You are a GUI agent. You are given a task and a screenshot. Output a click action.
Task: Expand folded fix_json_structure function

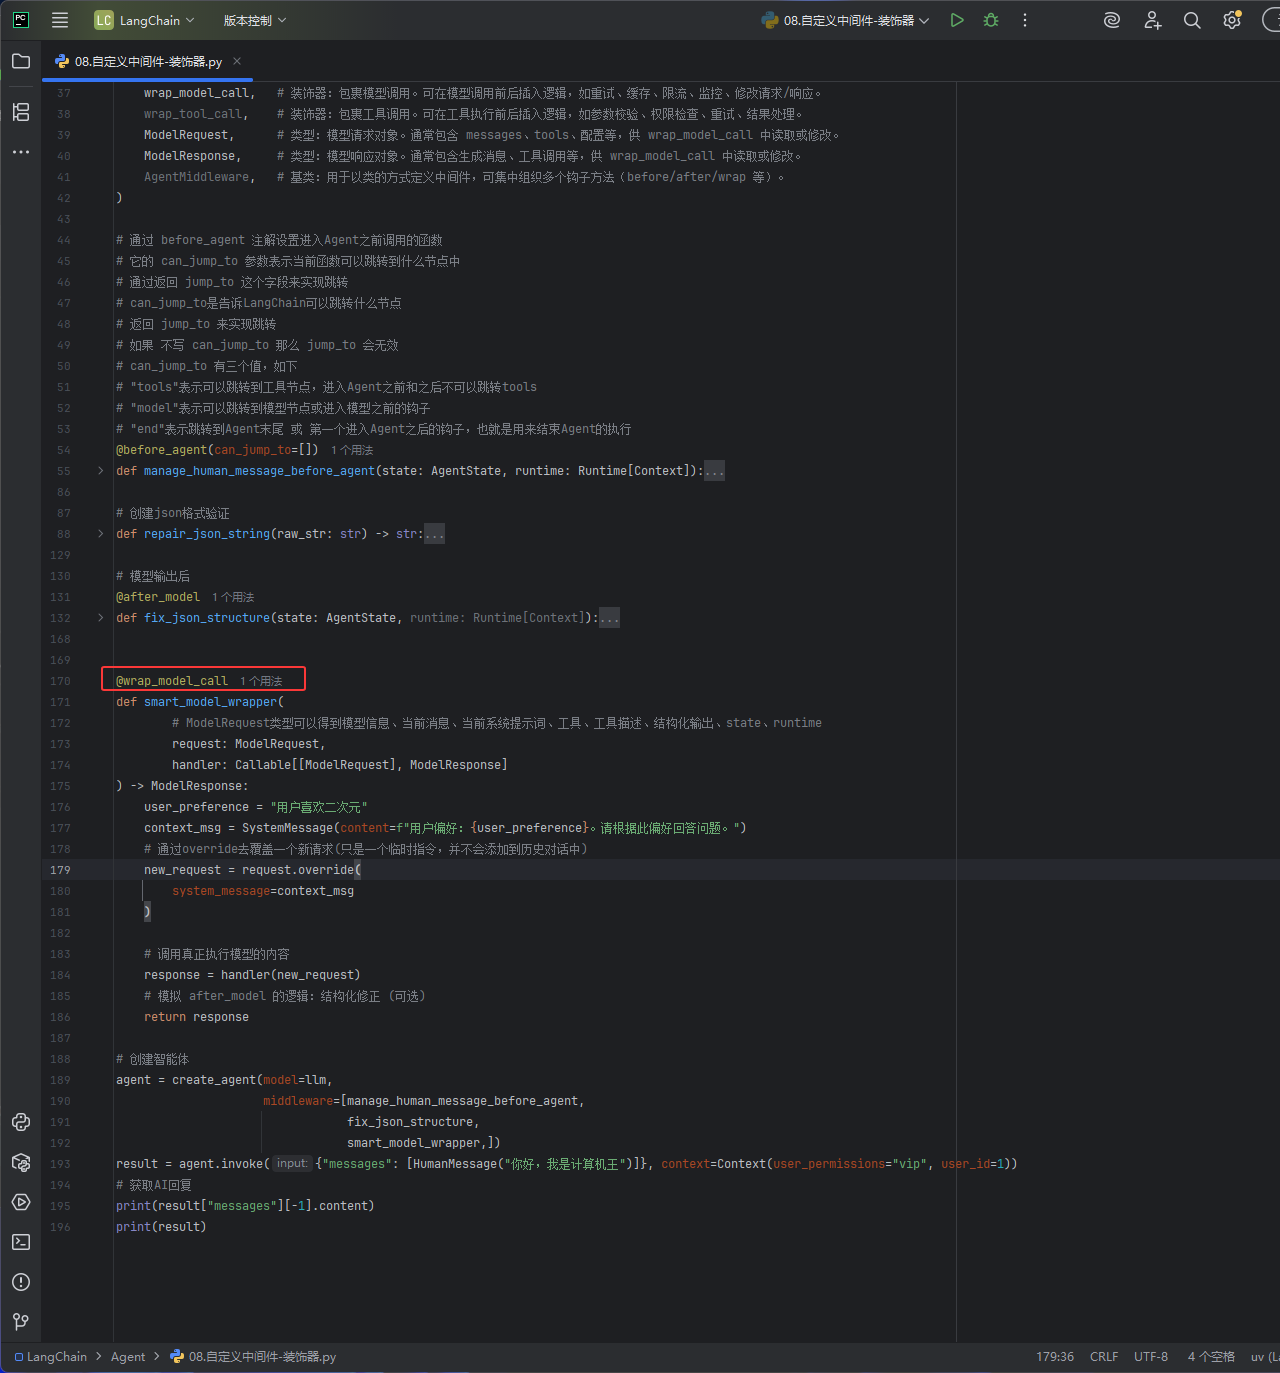tap(100, 617)
